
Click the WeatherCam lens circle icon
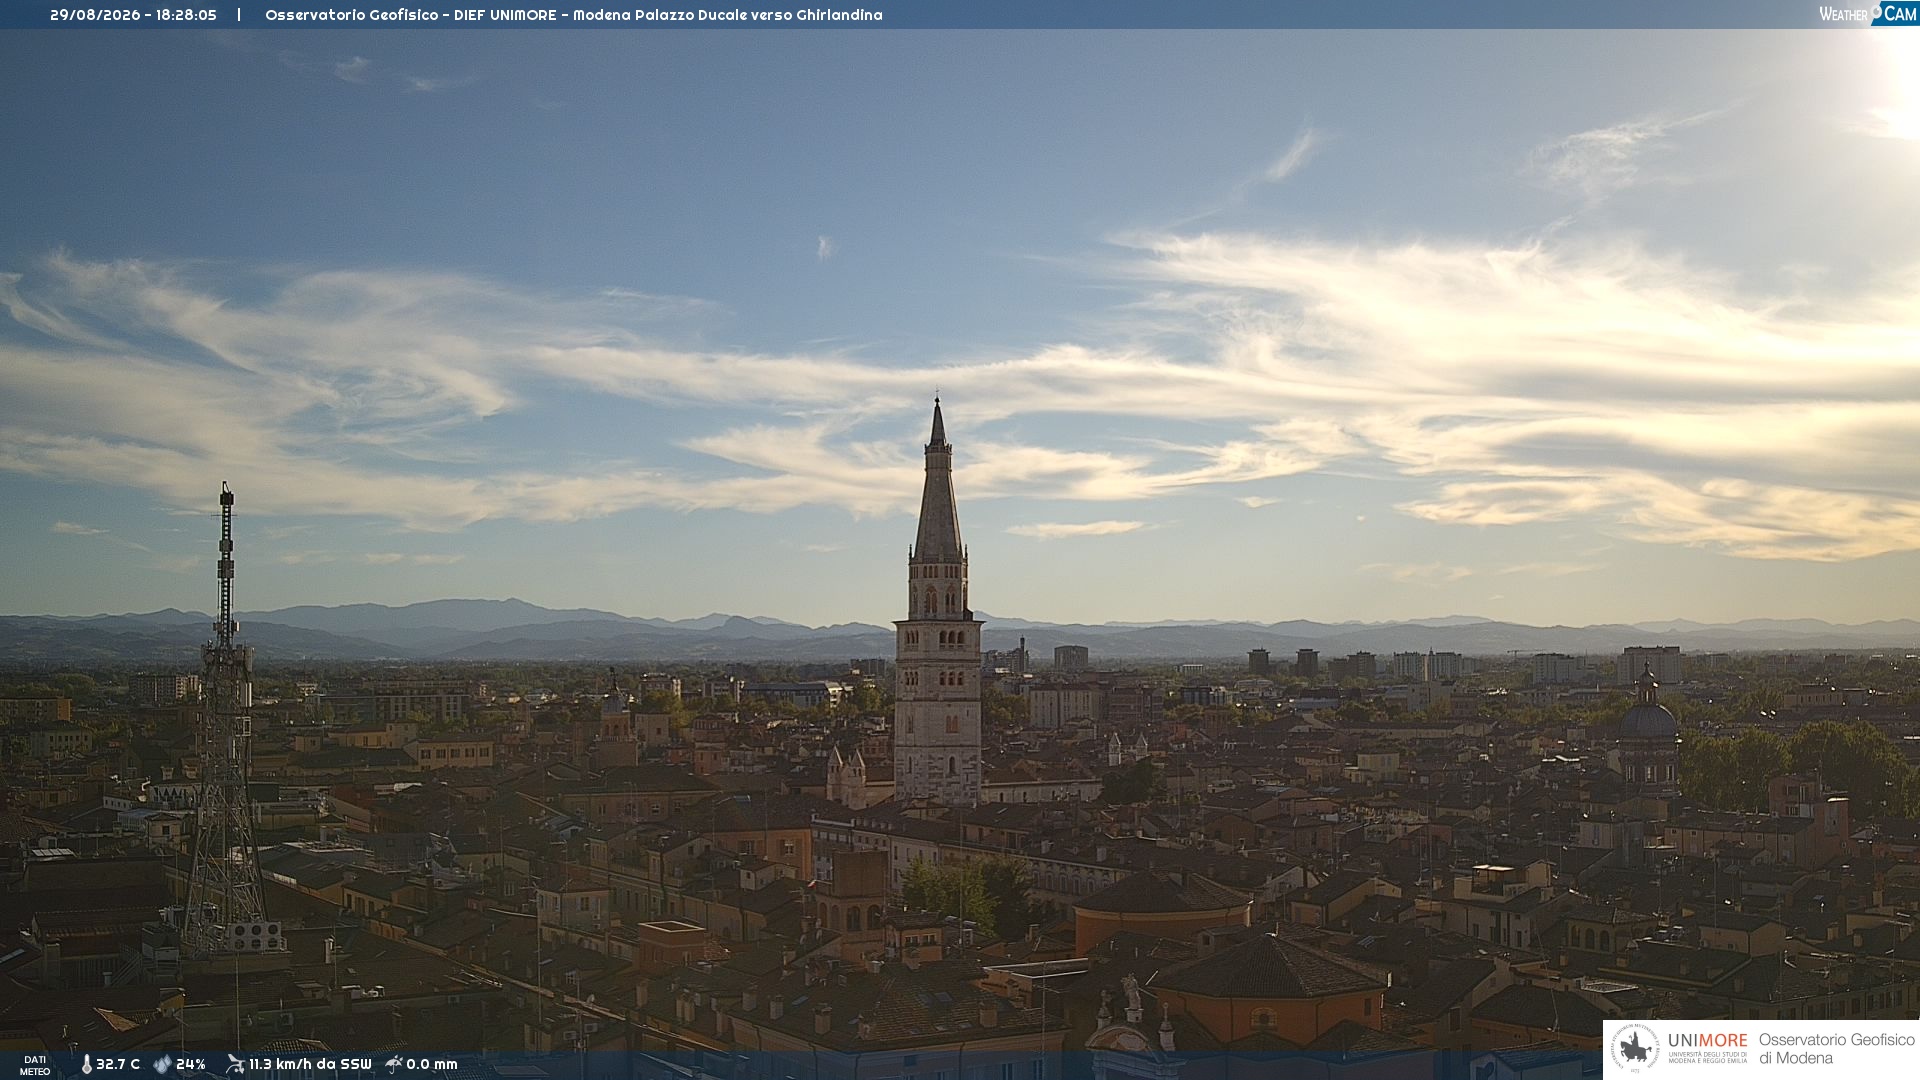coord(1876,10)
